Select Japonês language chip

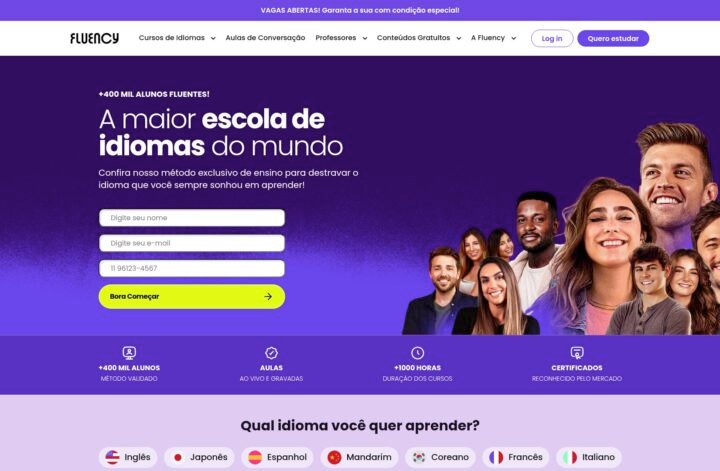pos(199,457)
